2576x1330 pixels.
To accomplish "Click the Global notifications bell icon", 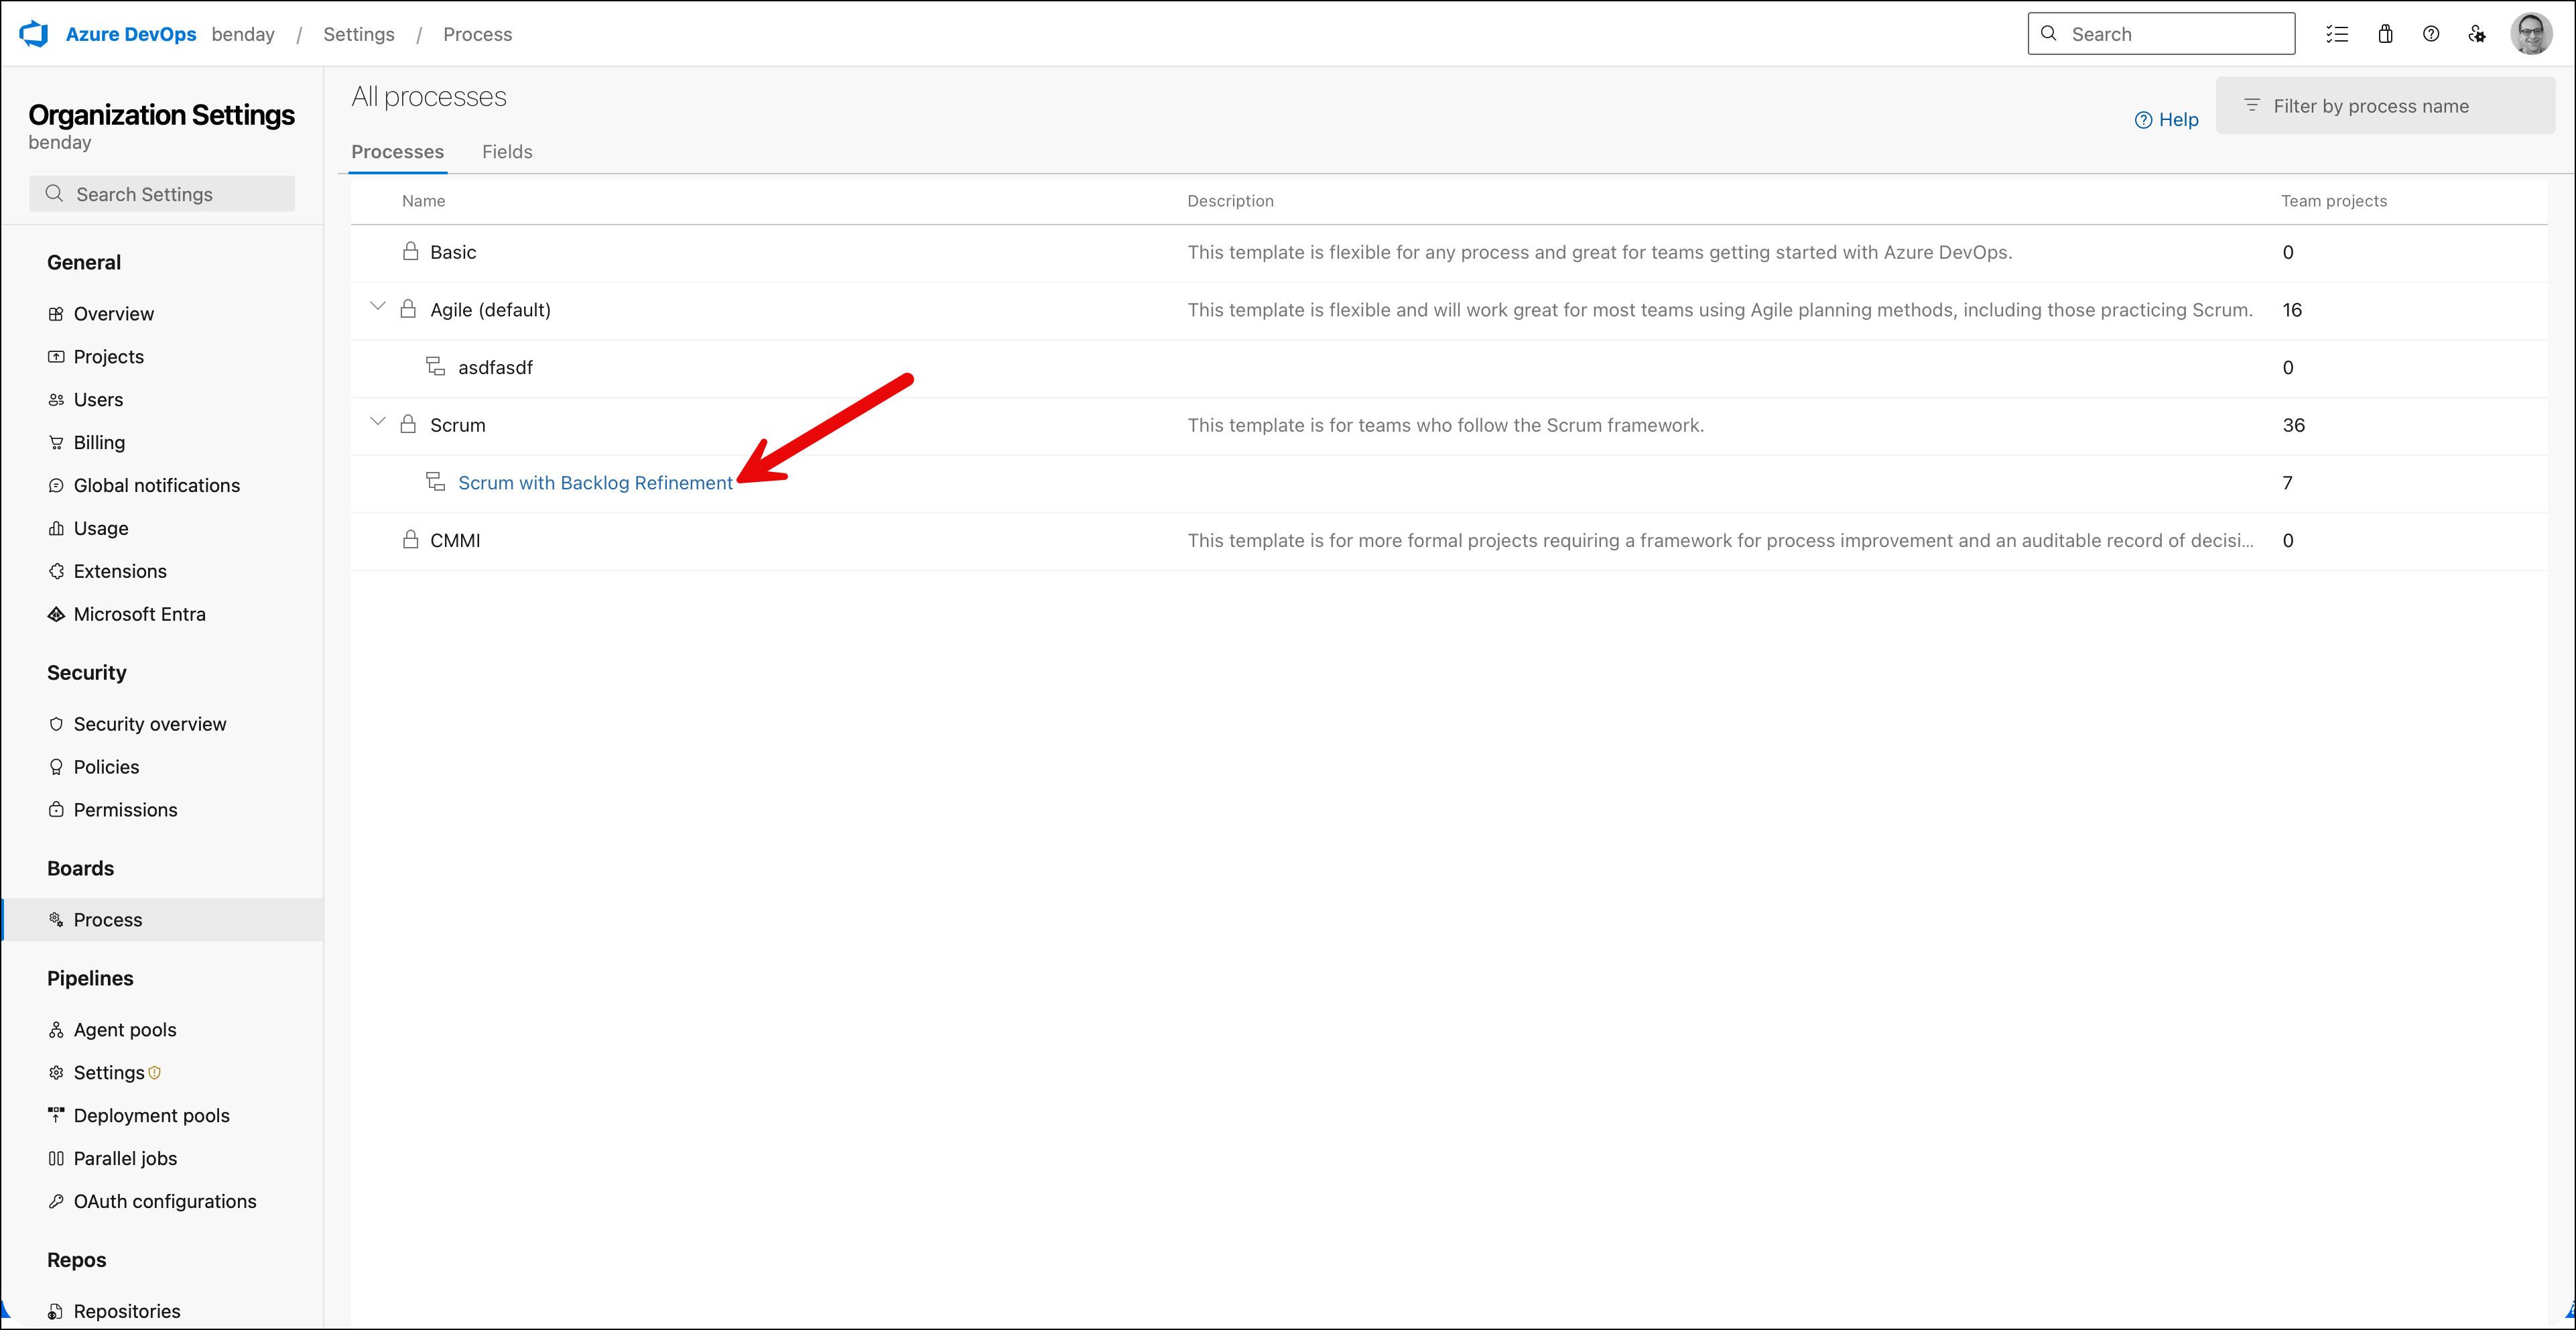I will click(56, 485).
